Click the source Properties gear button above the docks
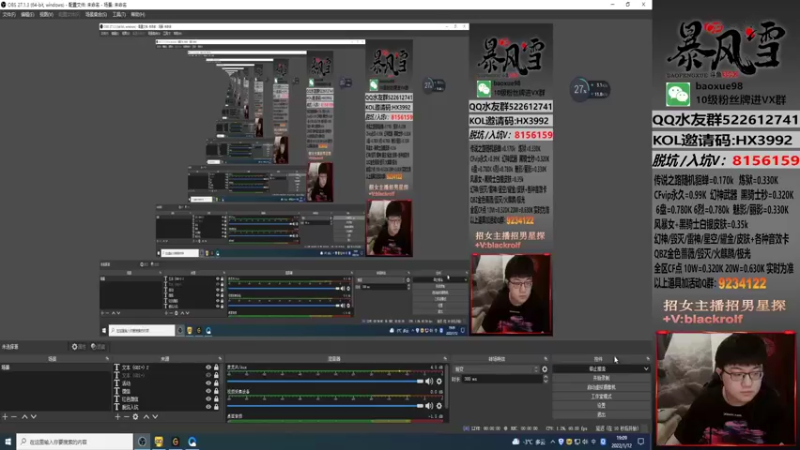The image size is (800, 450). (78, 346)
